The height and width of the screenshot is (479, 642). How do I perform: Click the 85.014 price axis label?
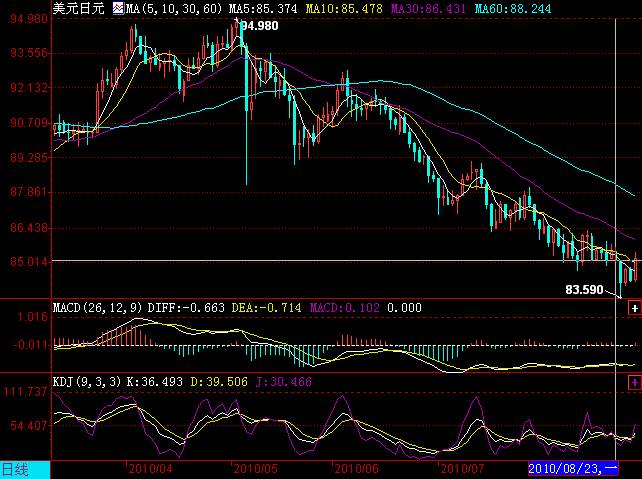tap(29, 261)
